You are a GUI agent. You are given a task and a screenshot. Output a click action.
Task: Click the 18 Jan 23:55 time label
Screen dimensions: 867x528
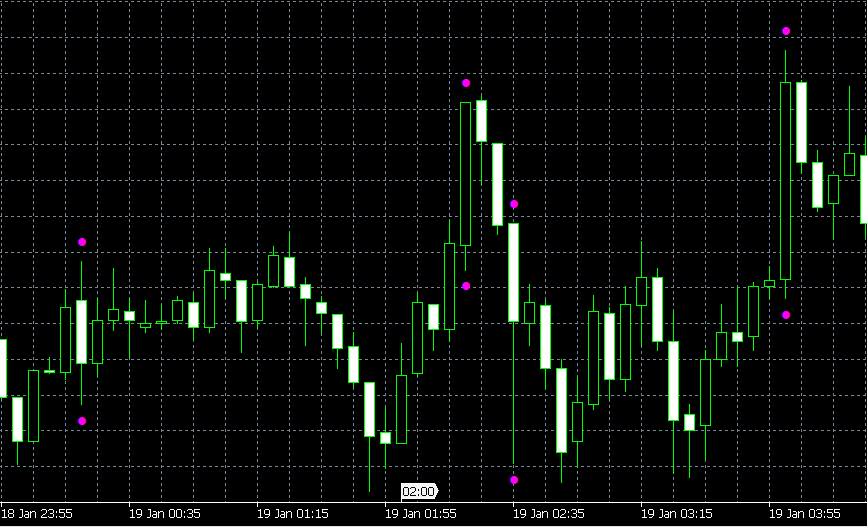pyautogui.click(x=37, y=514)
